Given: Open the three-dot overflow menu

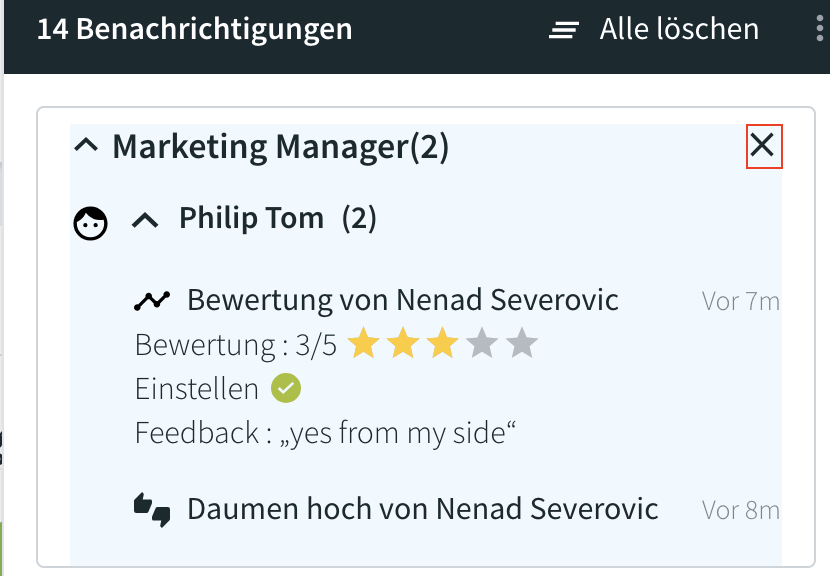Looking at the screenshot, I should (819, 28).
